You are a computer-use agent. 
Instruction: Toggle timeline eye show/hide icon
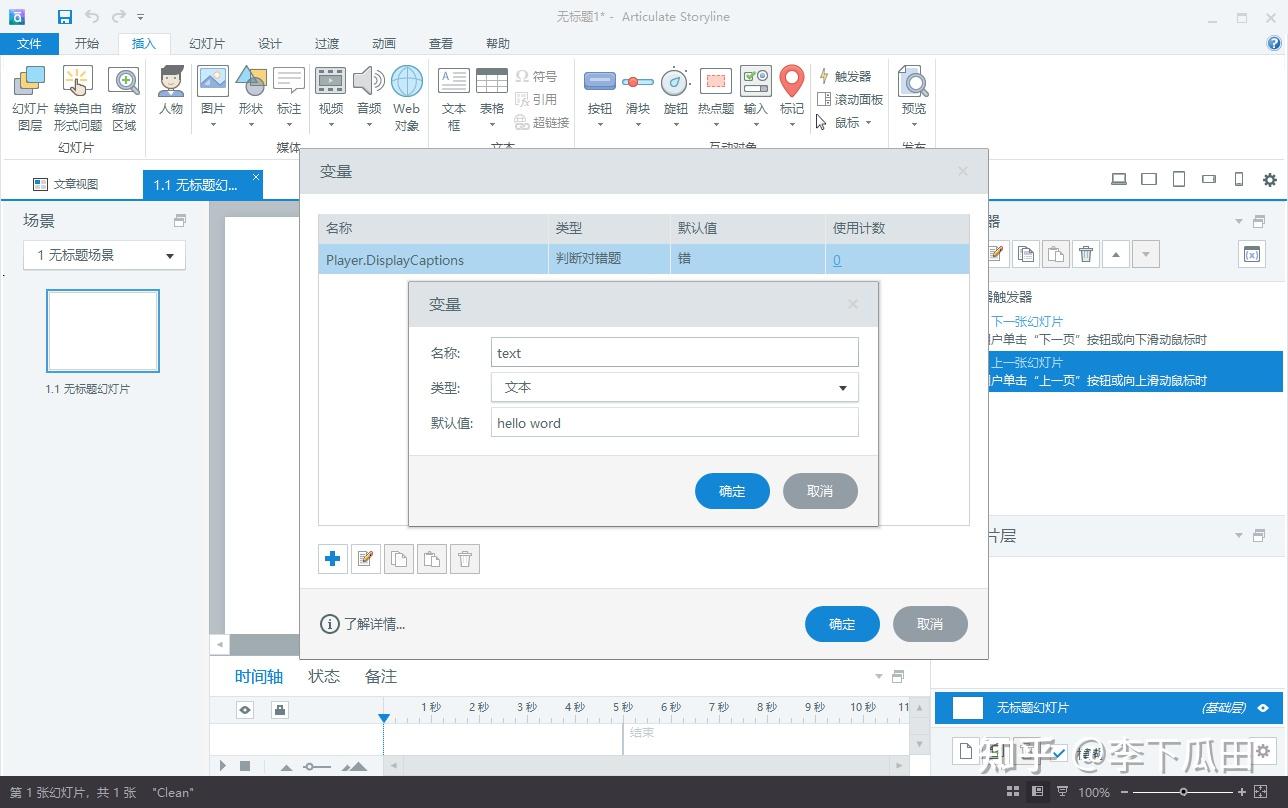pos(245,710)
